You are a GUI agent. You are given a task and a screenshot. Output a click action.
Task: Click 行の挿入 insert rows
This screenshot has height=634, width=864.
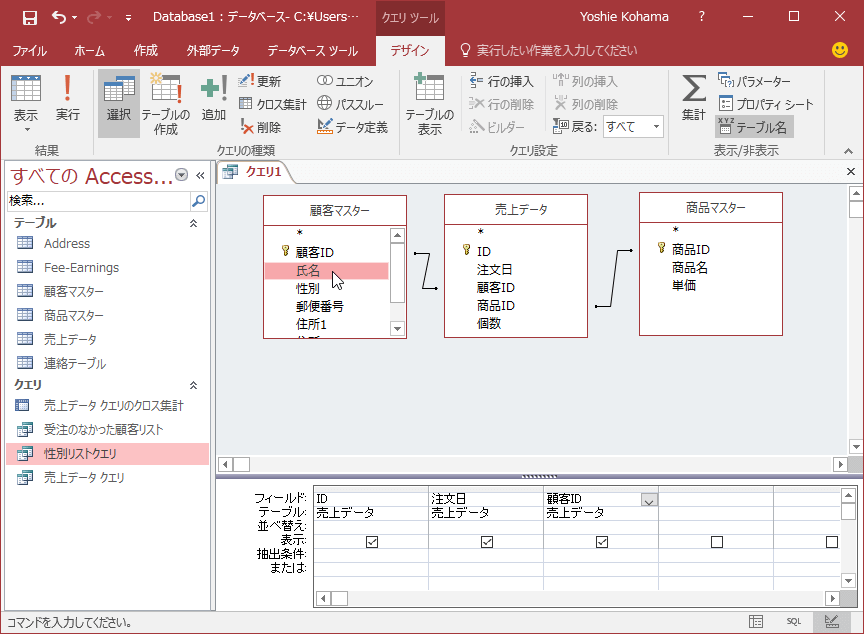[501, 82]
